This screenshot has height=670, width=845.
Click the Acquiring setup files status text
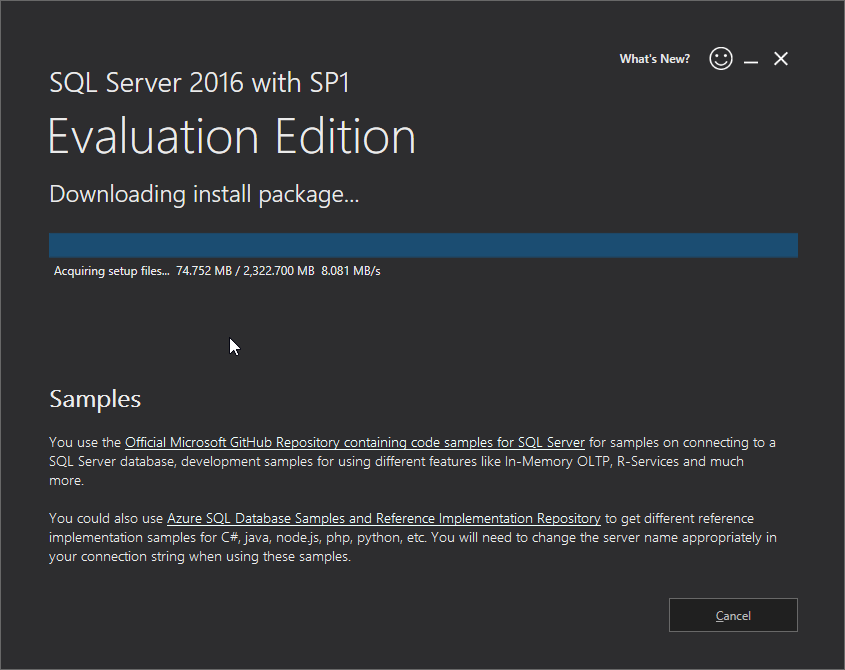tap(112, 271)
